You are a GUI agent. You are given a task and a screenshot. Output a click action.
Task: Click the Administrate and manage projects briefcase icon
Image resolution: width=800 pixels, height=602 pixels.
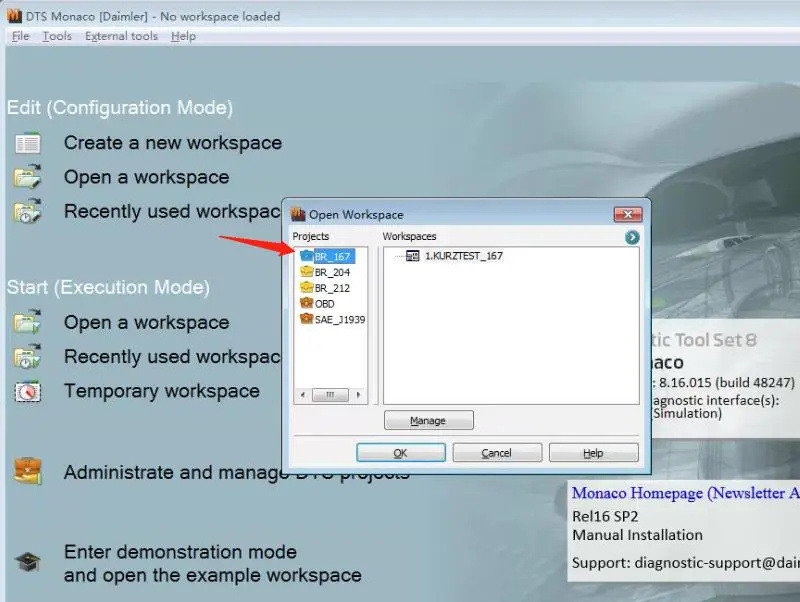coord(27,471)
